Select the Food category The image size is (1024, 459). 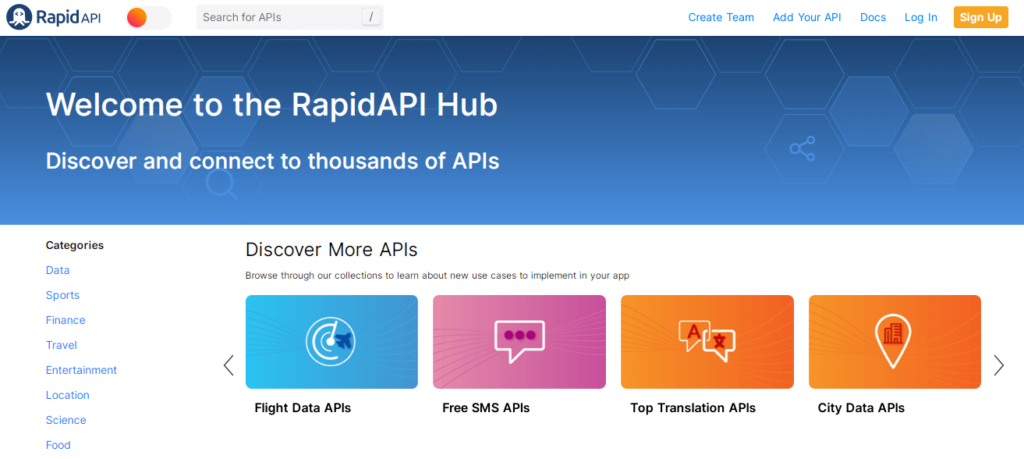coord(58,445)
